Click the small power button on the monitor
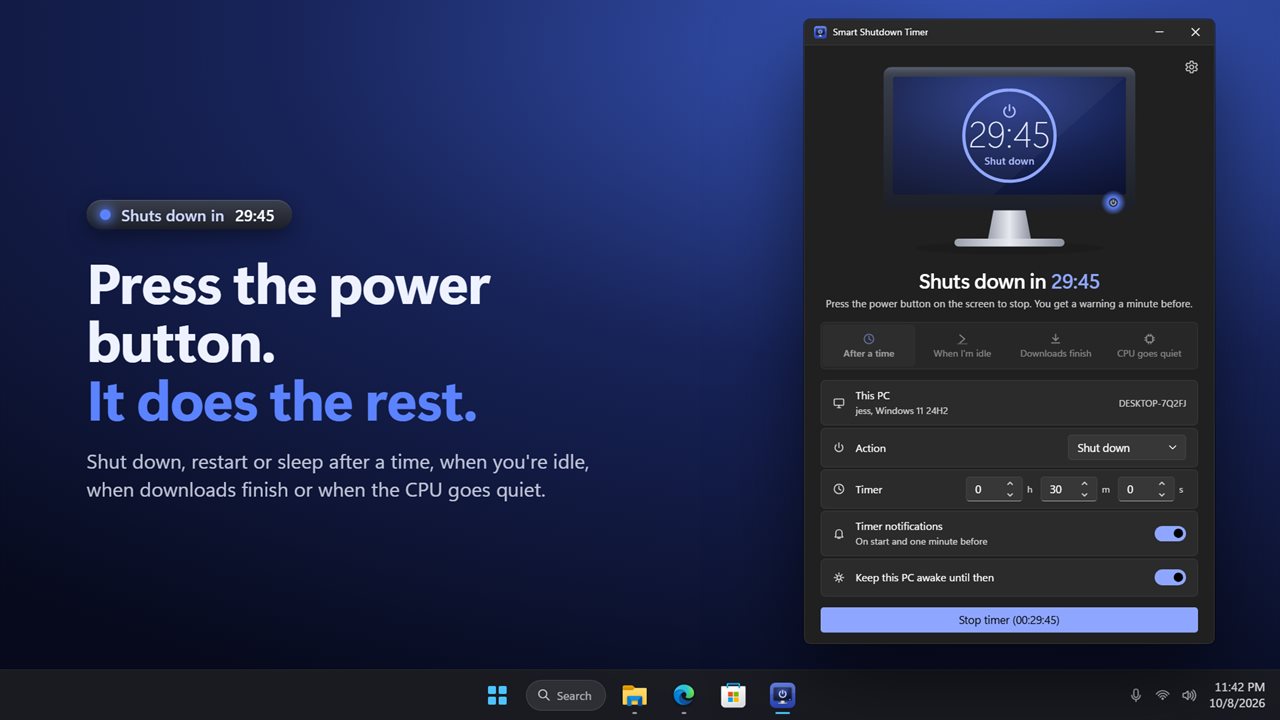The height and width of the screenshot is (720, 1280). [1113, 202]
